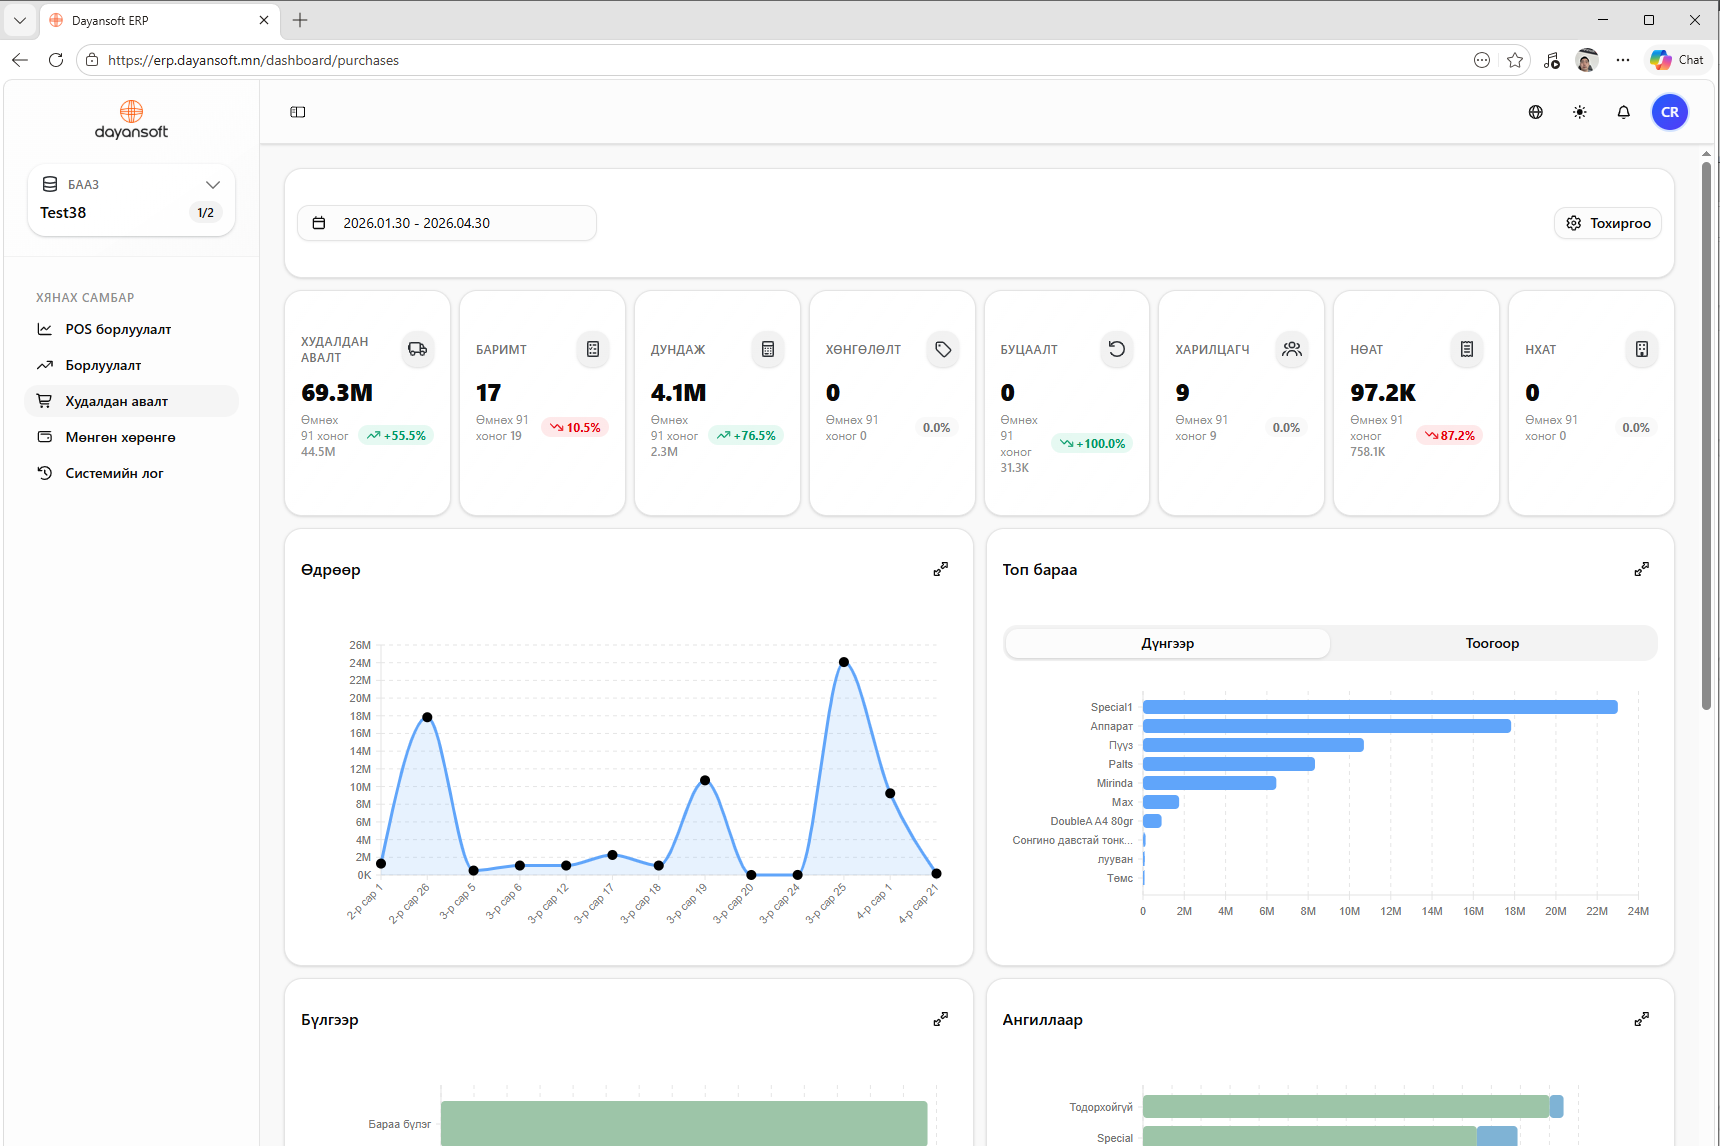Click the 3-р сар 25 peak data point
1720x1146 pixels.
(844, 662)
